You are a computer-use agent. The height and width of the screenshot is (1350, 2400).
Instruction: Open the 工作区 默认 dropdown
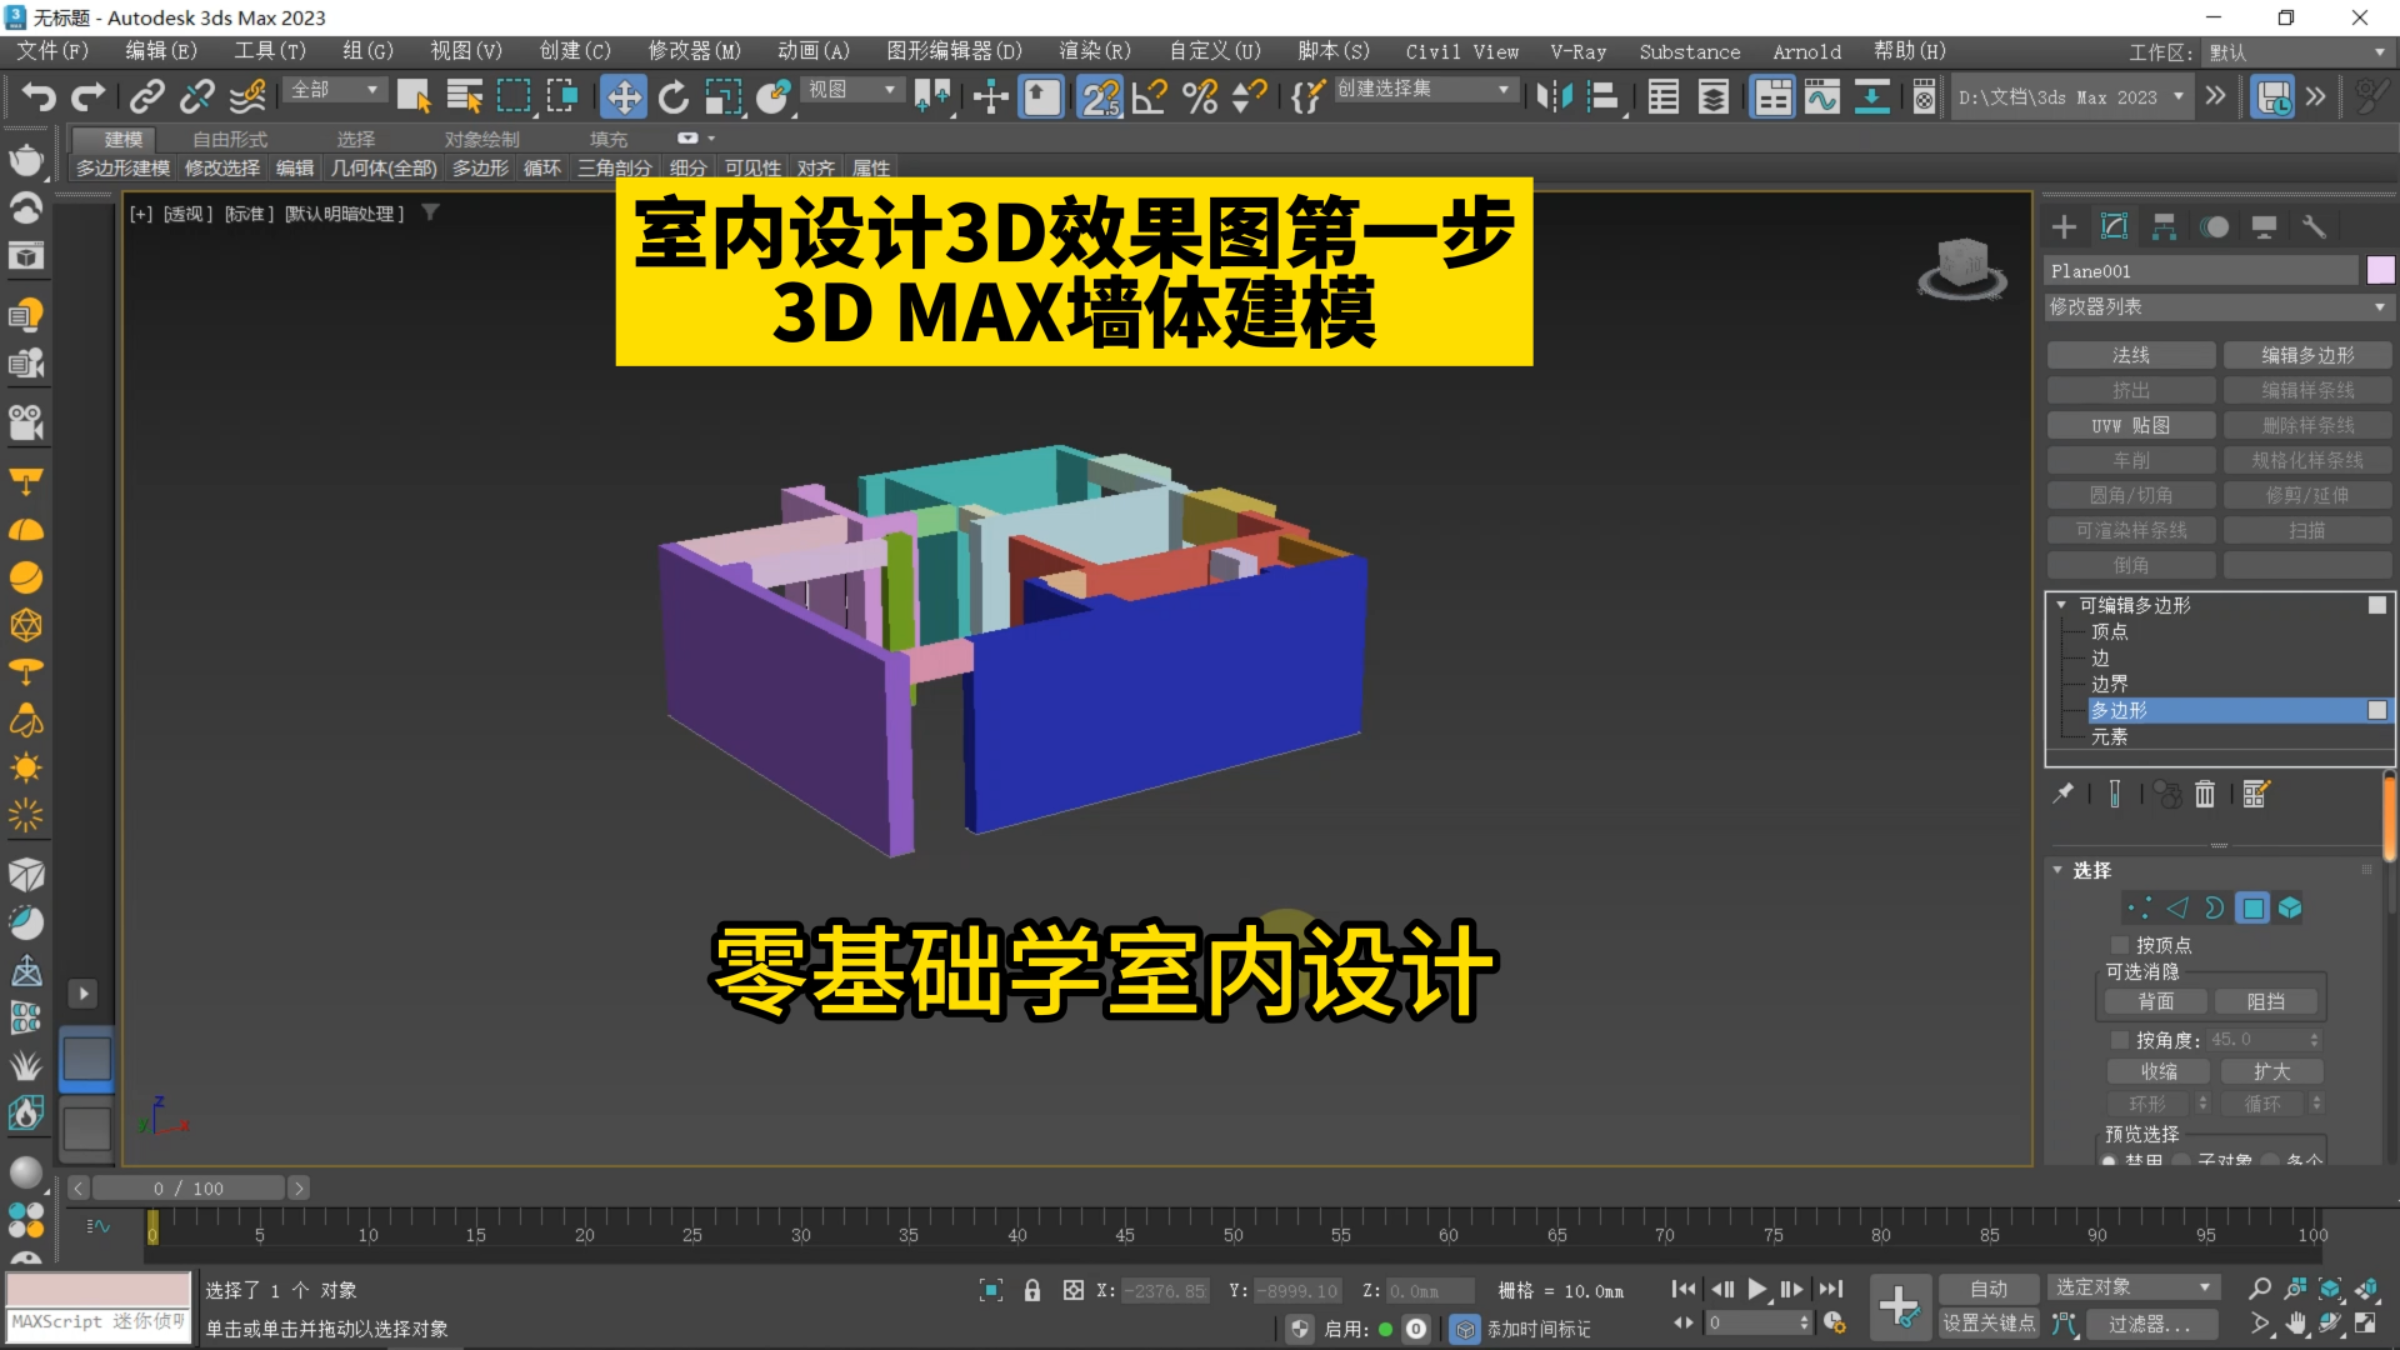point(2296,53)
